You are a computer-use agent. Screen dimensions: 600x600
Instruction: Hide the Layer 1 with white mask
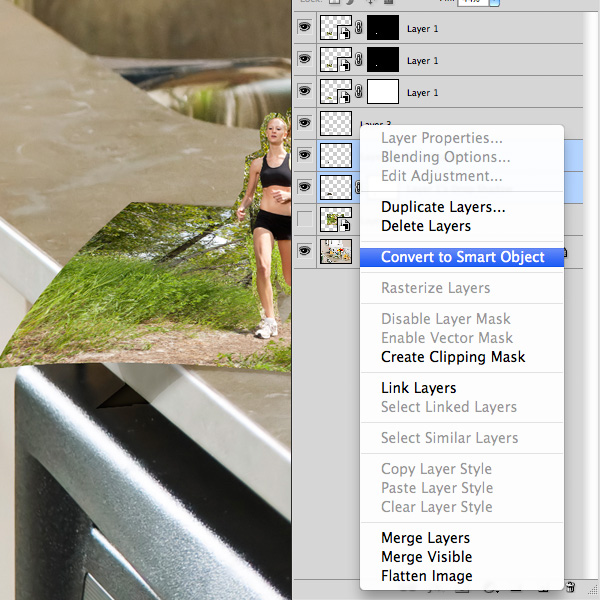(x=305, y=91)
